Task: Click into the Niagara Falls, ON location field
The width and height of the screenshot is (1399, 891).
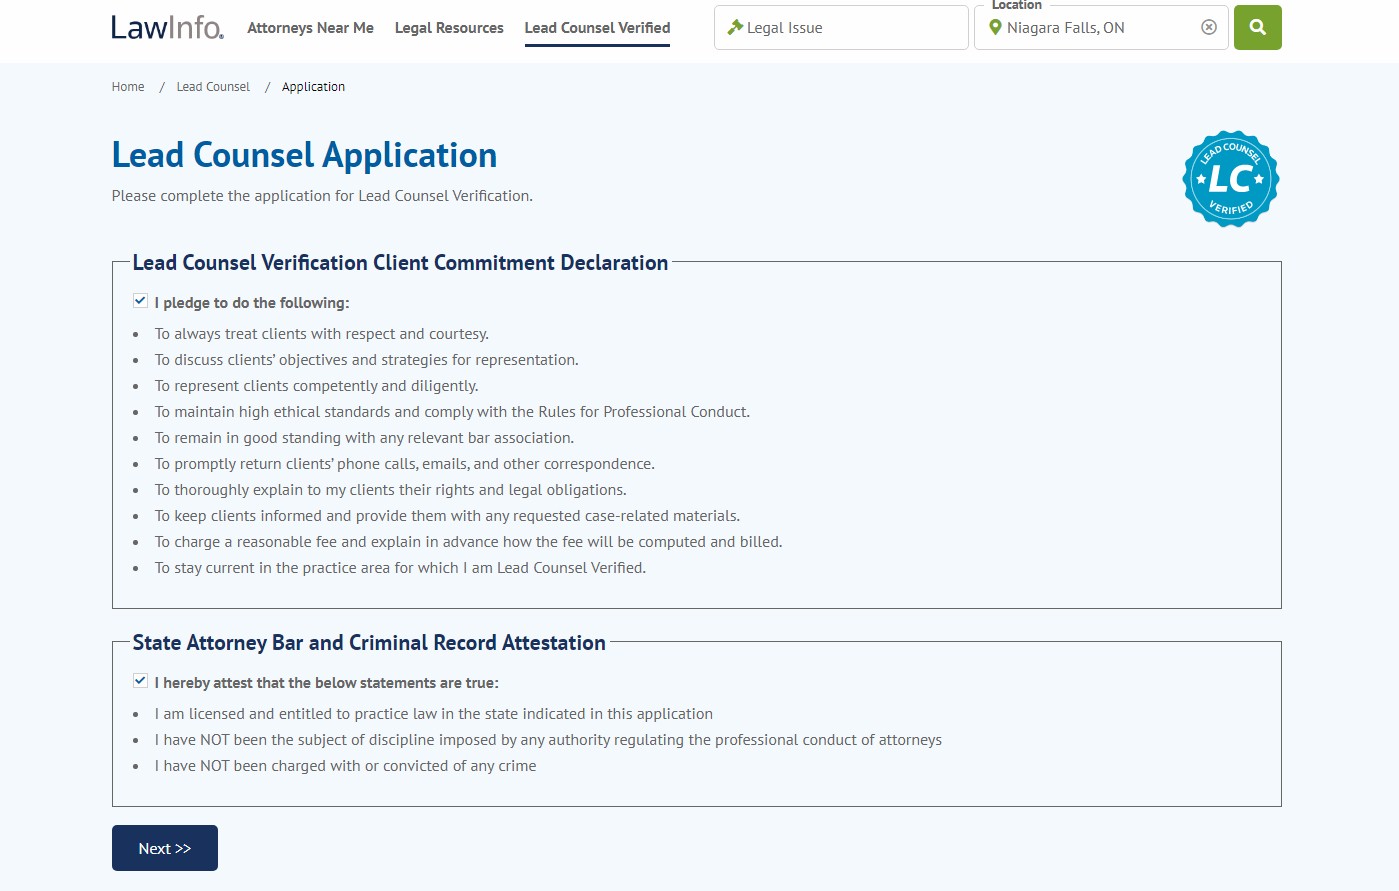Action: click(1100, 27)
